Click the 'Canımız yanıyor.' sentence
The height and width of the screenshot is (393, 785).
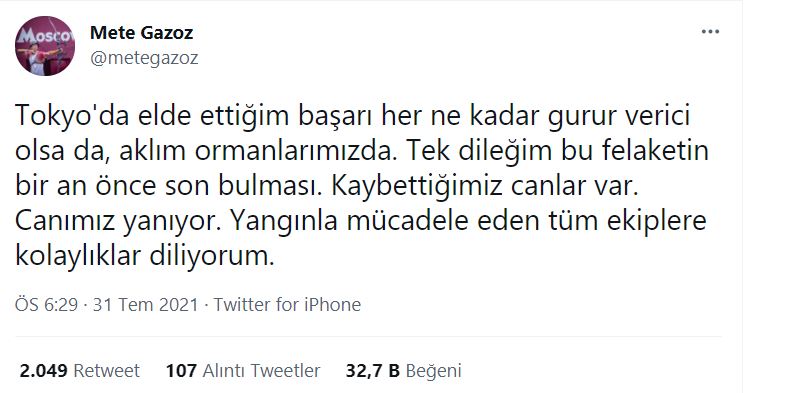coord(118,221)
